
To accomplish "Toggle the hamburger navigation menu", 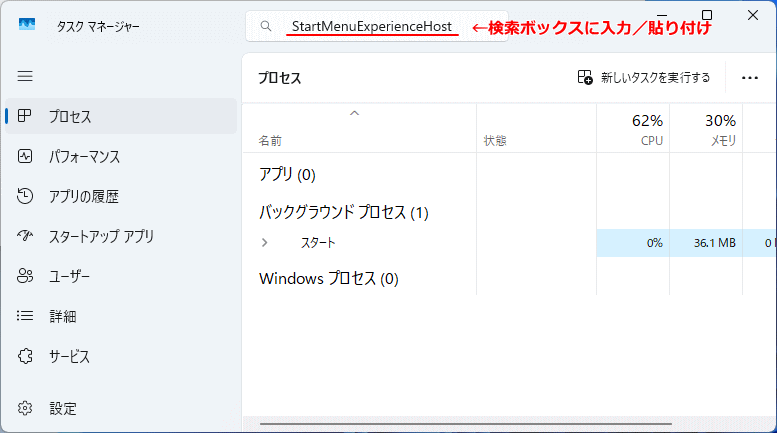I will coord(25,76).
